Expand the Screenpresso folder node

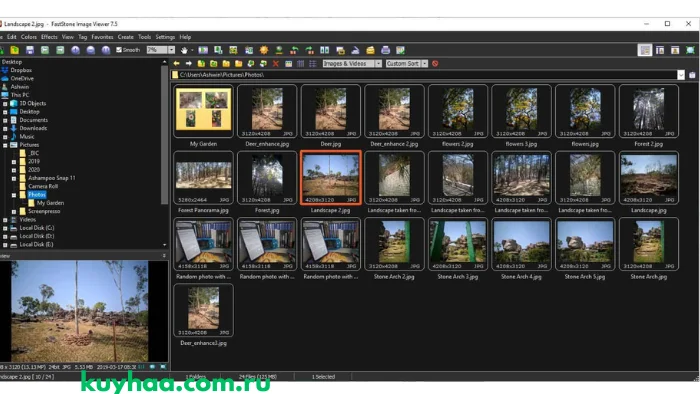point(14,212)
